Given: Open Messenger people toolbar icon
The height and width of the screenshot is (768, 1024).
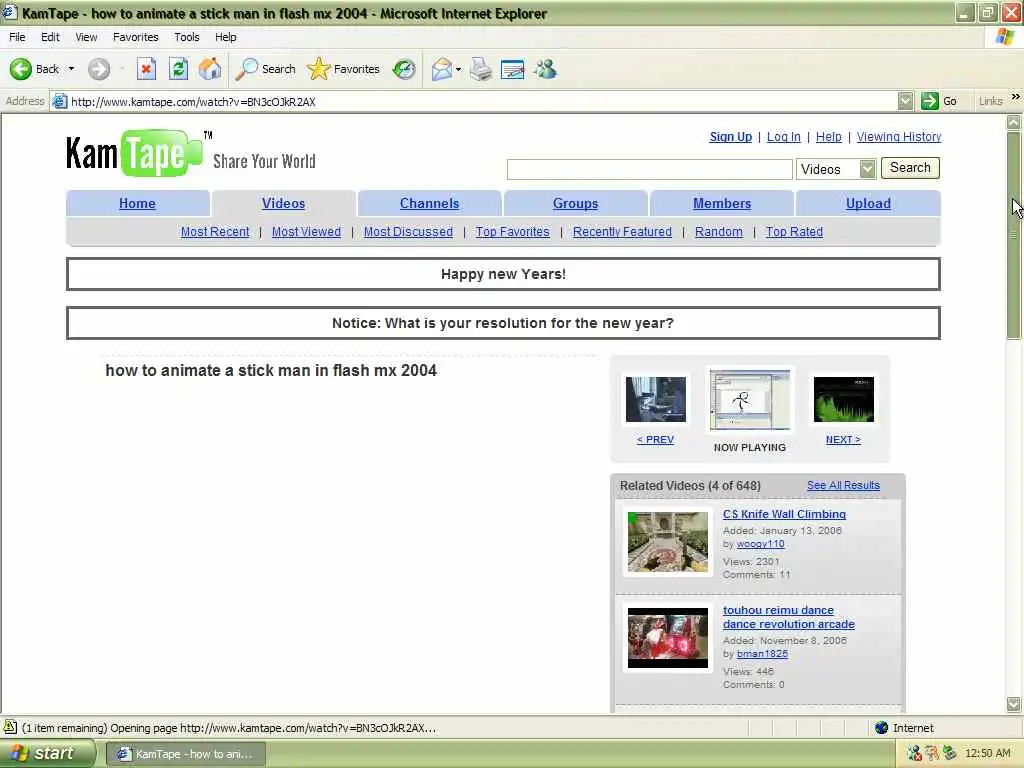Looking at the screenshot, I should click(545, 69).
